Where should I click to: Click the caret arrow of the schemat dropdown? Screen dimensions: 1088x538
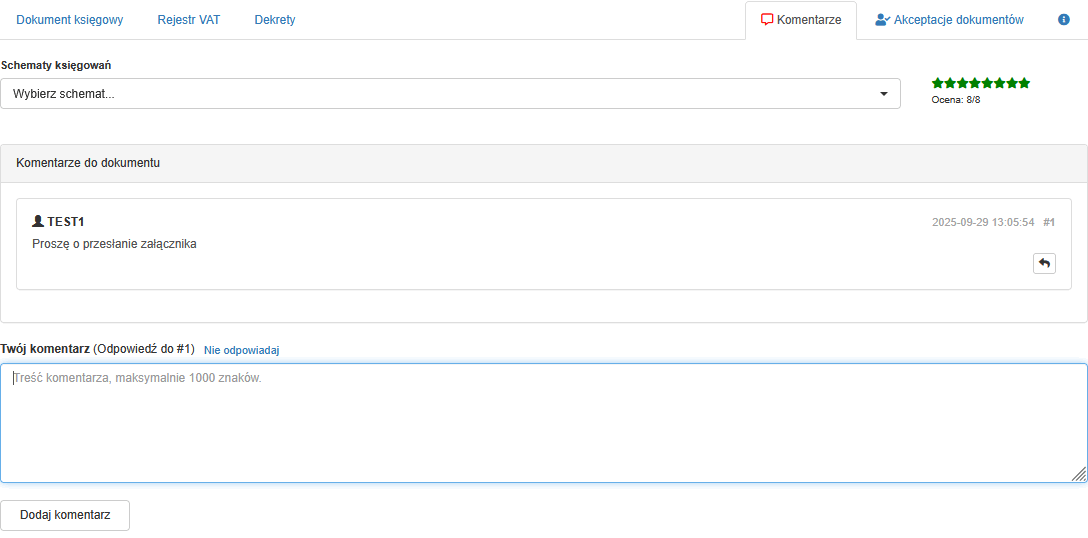pyautogui.click(x=884, y=94)
